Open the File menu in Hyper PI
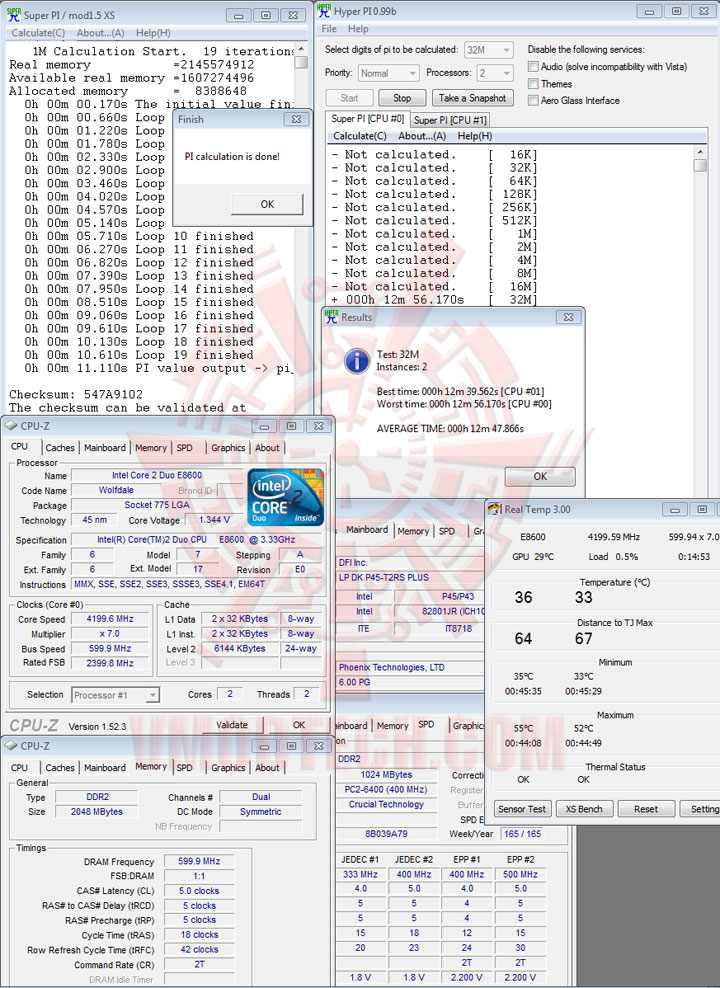 [329, 28]
